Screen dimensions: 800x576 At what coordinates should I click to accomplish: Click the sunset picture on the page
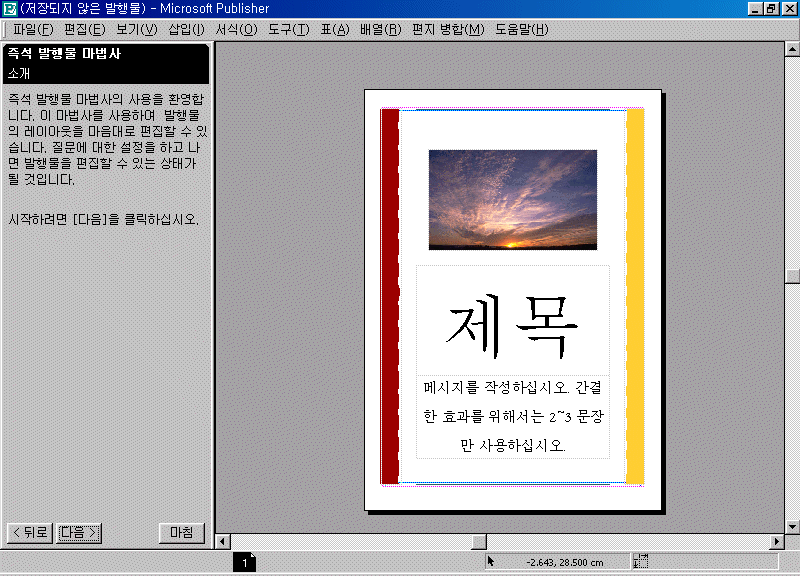tap(512, 199)
